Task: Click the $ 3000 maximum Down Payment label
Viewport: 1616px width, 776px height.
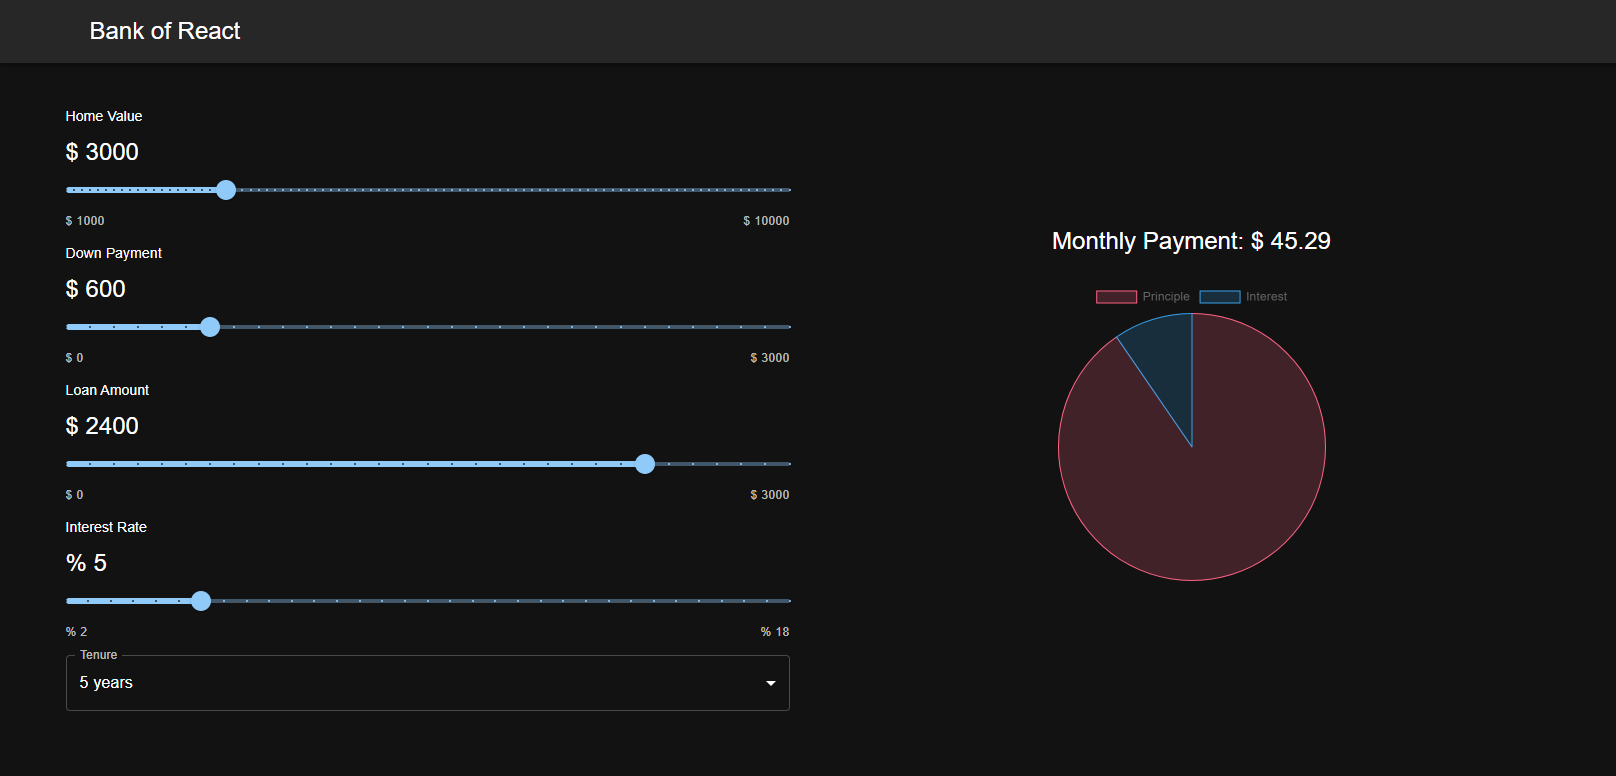Action: 770,358
